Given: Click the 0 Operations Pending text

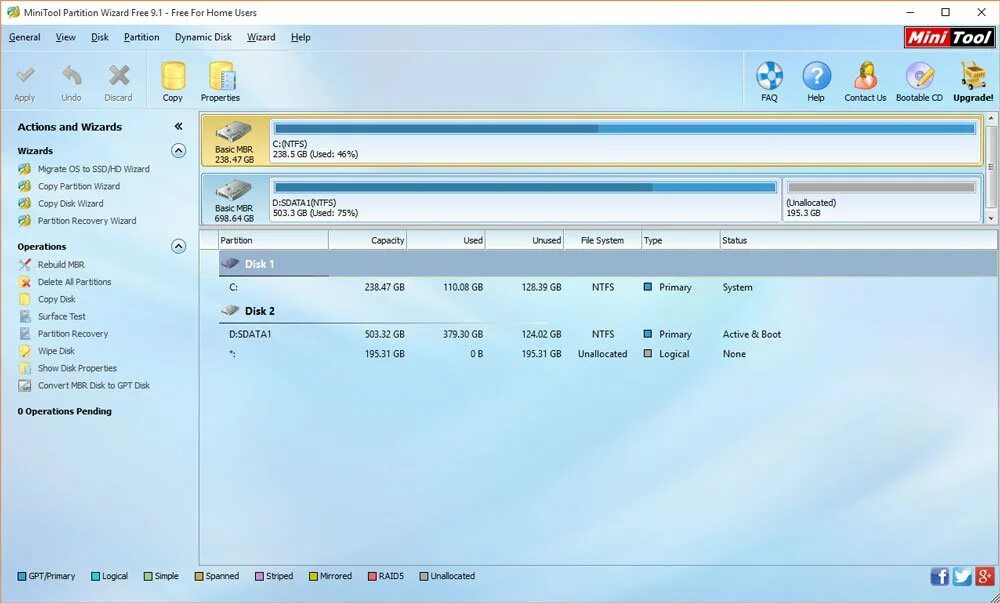Looking at the screenshot, I should pos(64,411).
